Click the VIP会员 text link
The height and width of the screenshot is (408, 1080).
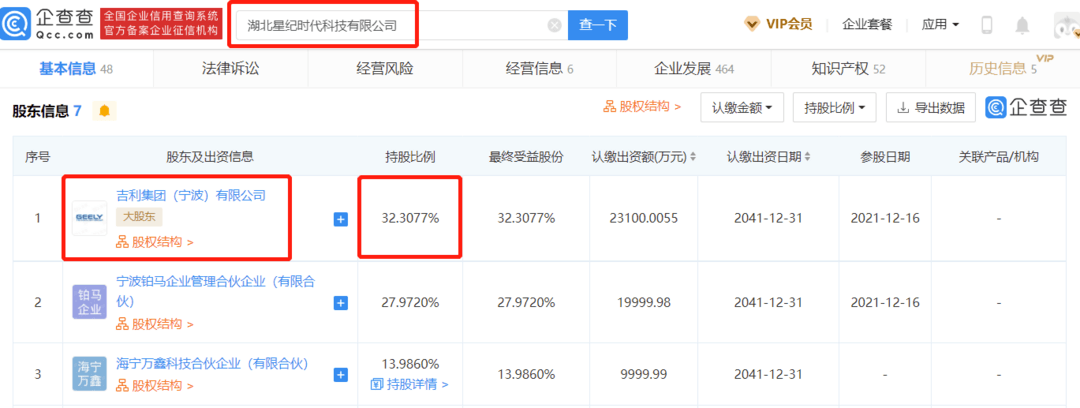click(x=789, y=25)
